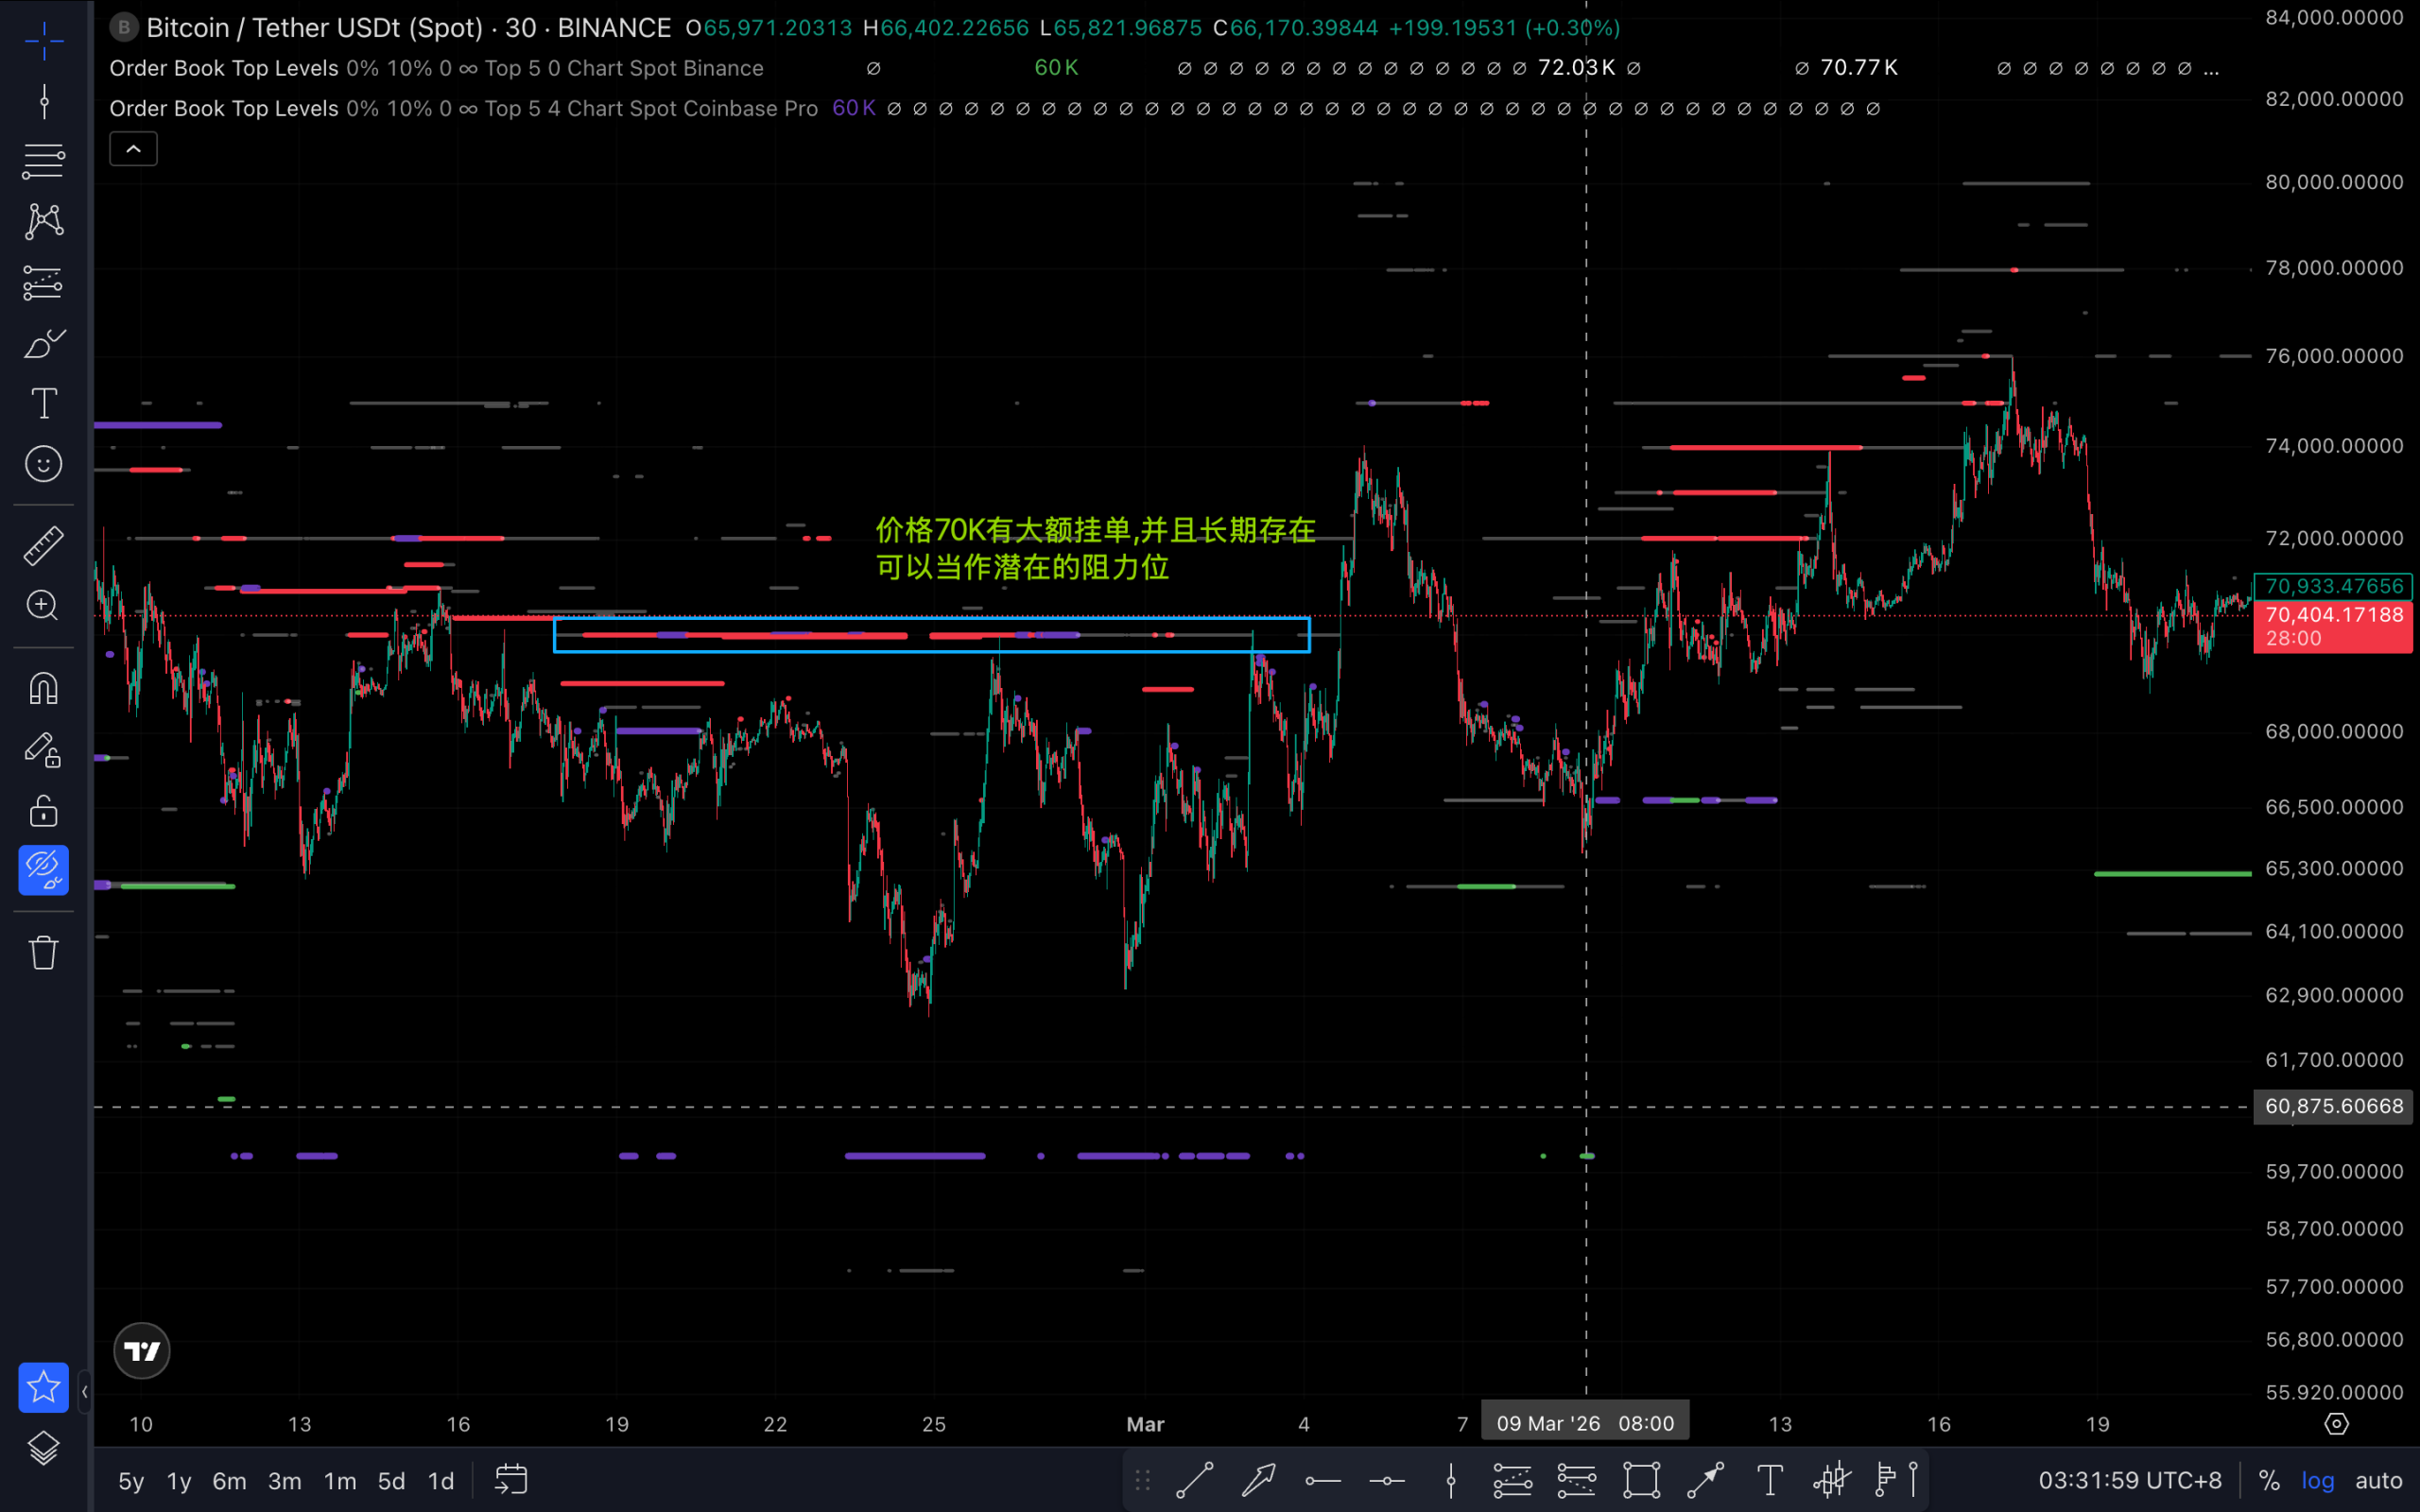2420x1512 pixels.
Task: Select the 1d time range
Action: tap(441, 1481)
